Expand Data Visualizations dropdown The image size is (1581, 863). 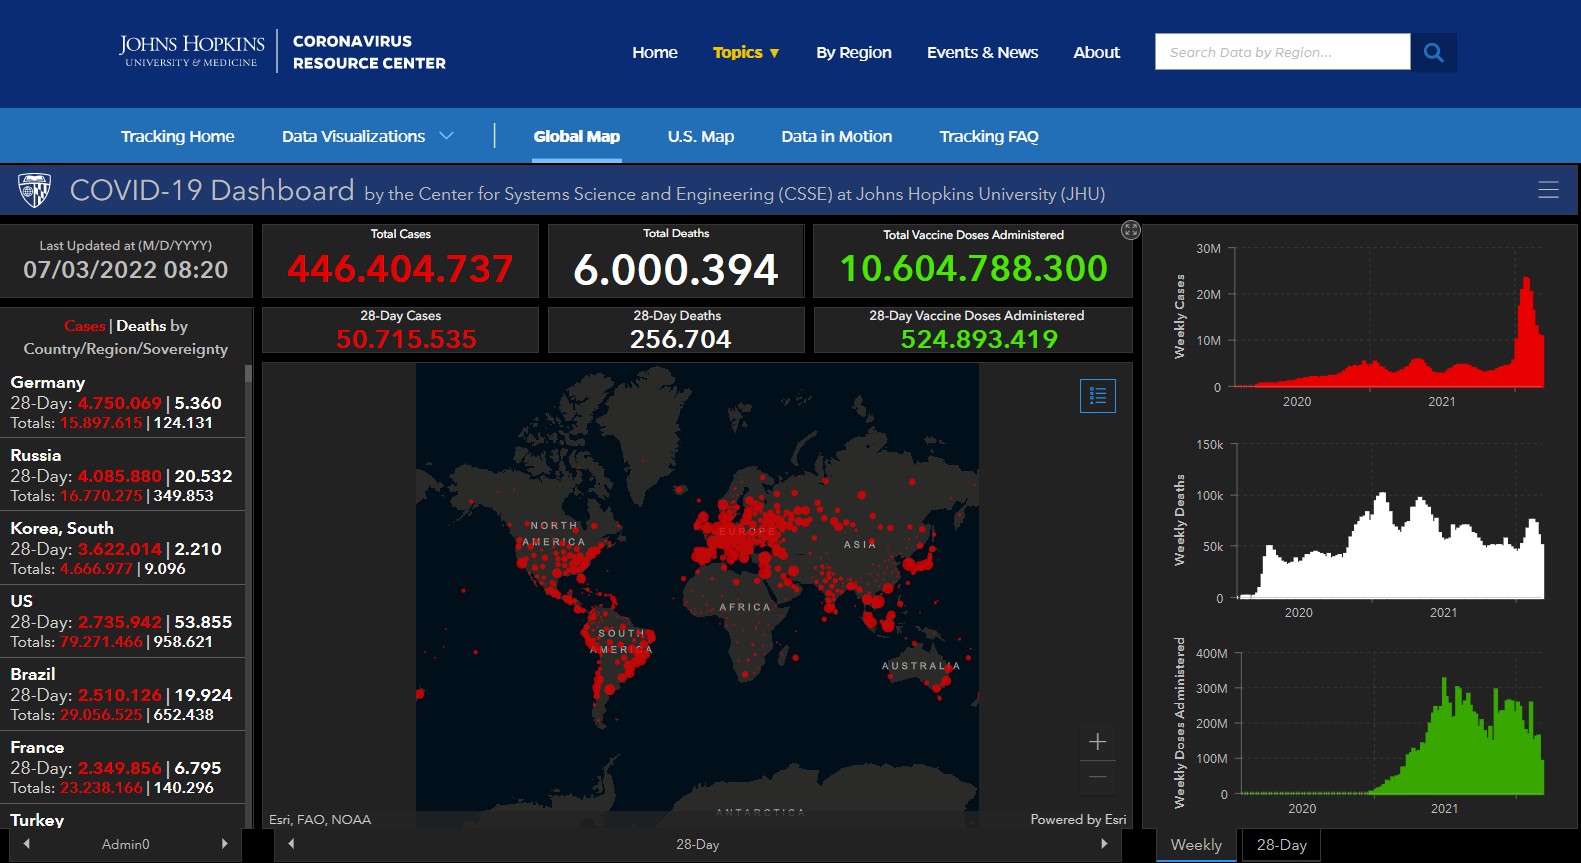367,136
